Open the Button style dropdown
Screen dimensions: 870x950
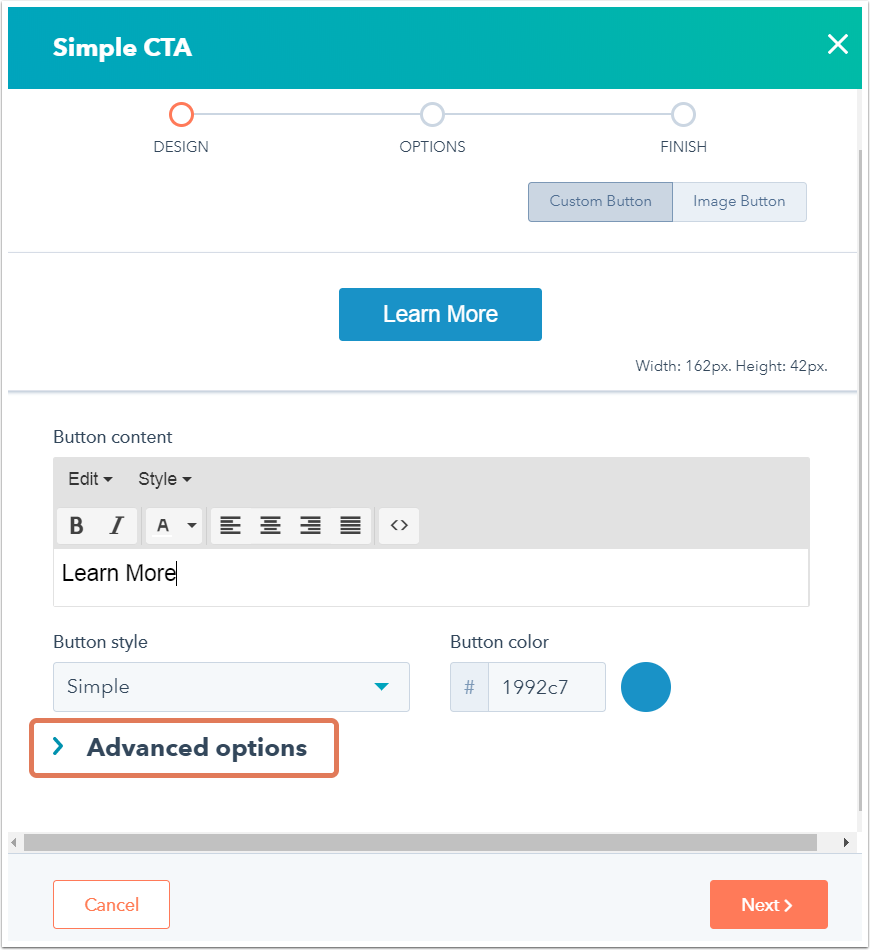pyautogui.click(x=231, y=687)
